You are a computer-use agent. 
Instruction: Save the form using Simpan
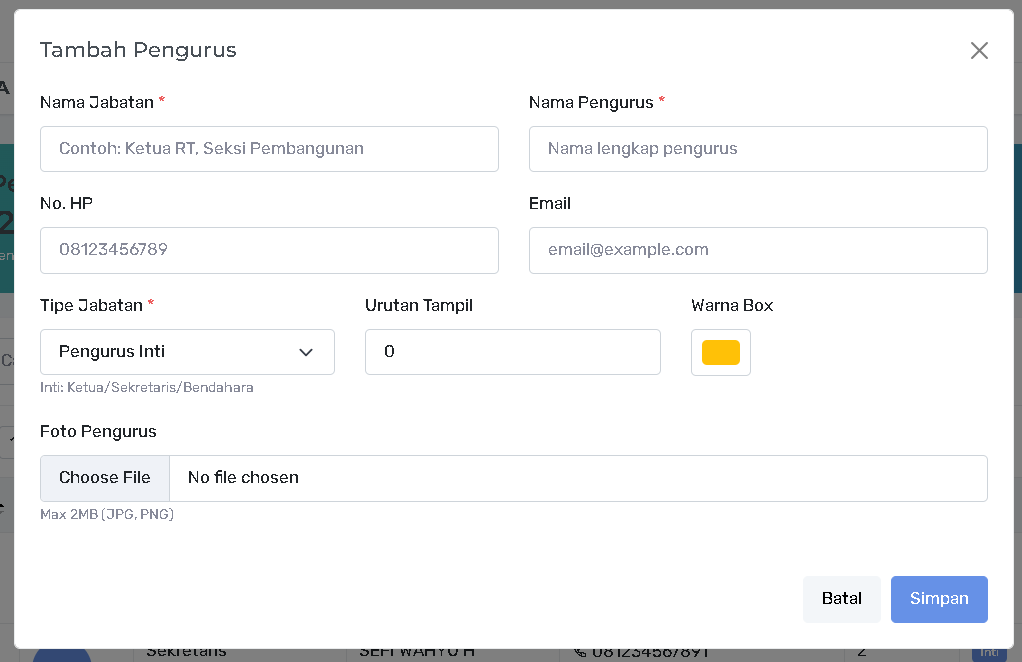(938, 599)
